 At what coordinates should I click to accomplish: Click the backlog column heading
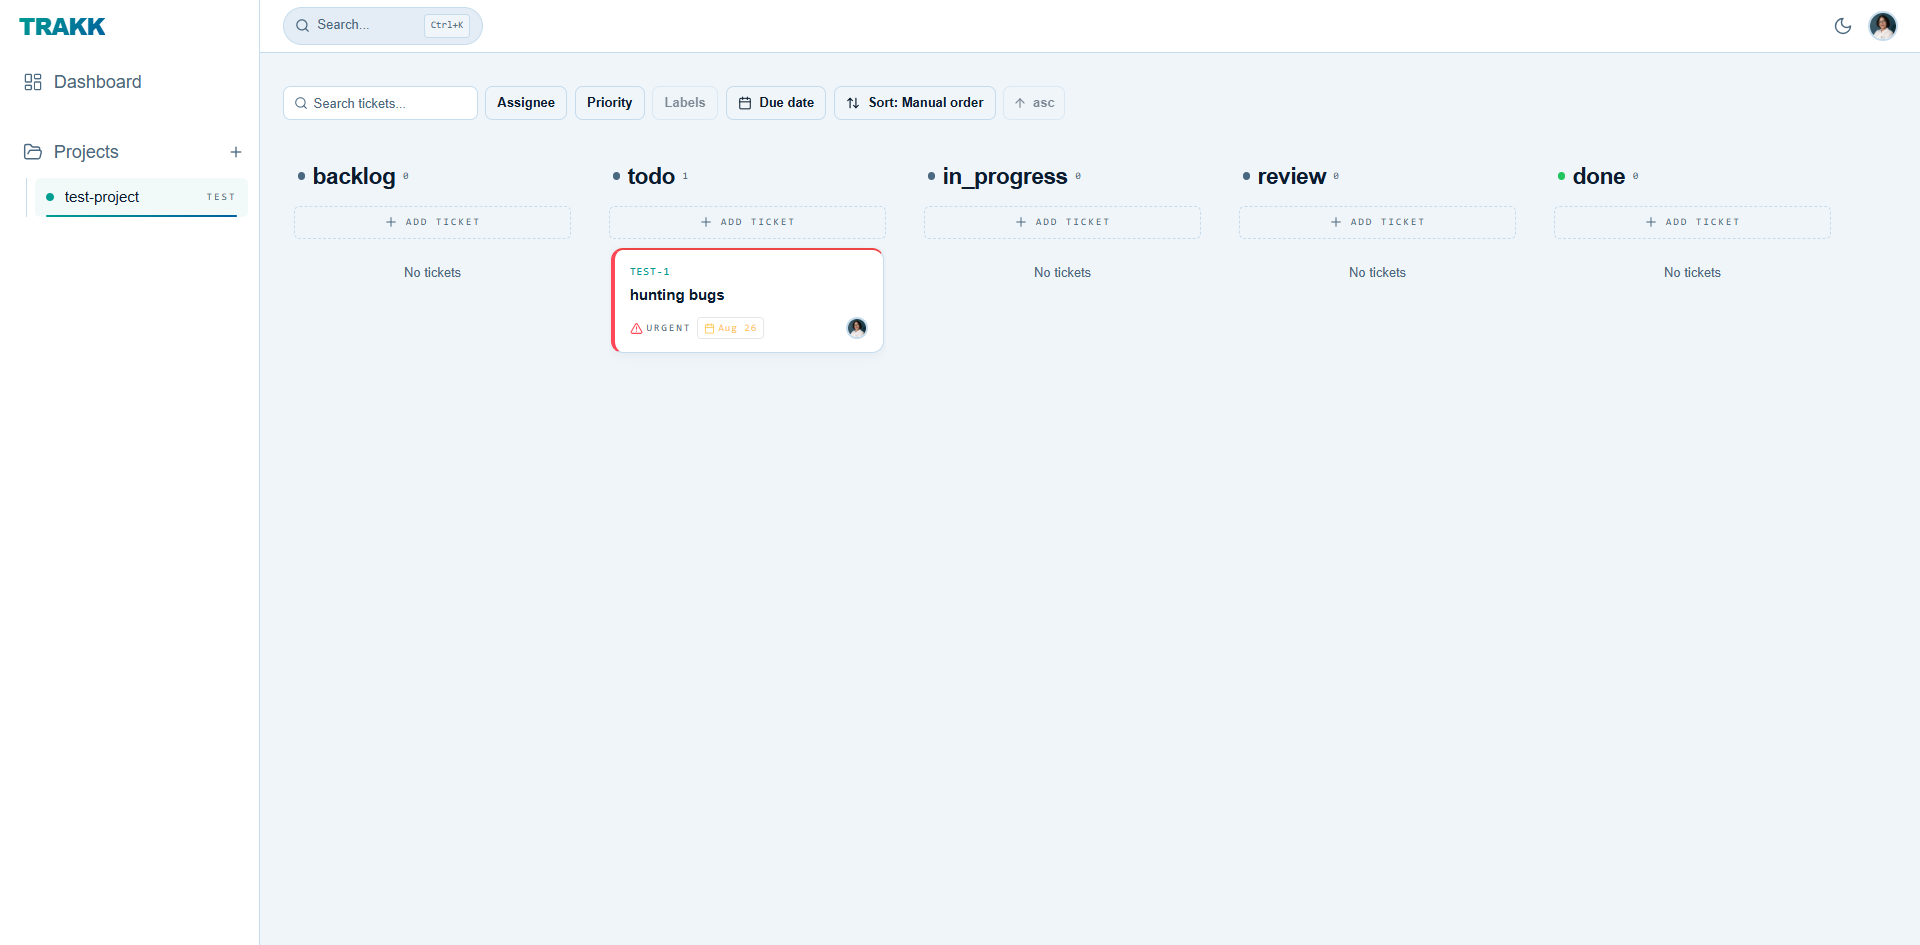coord(354,176)
